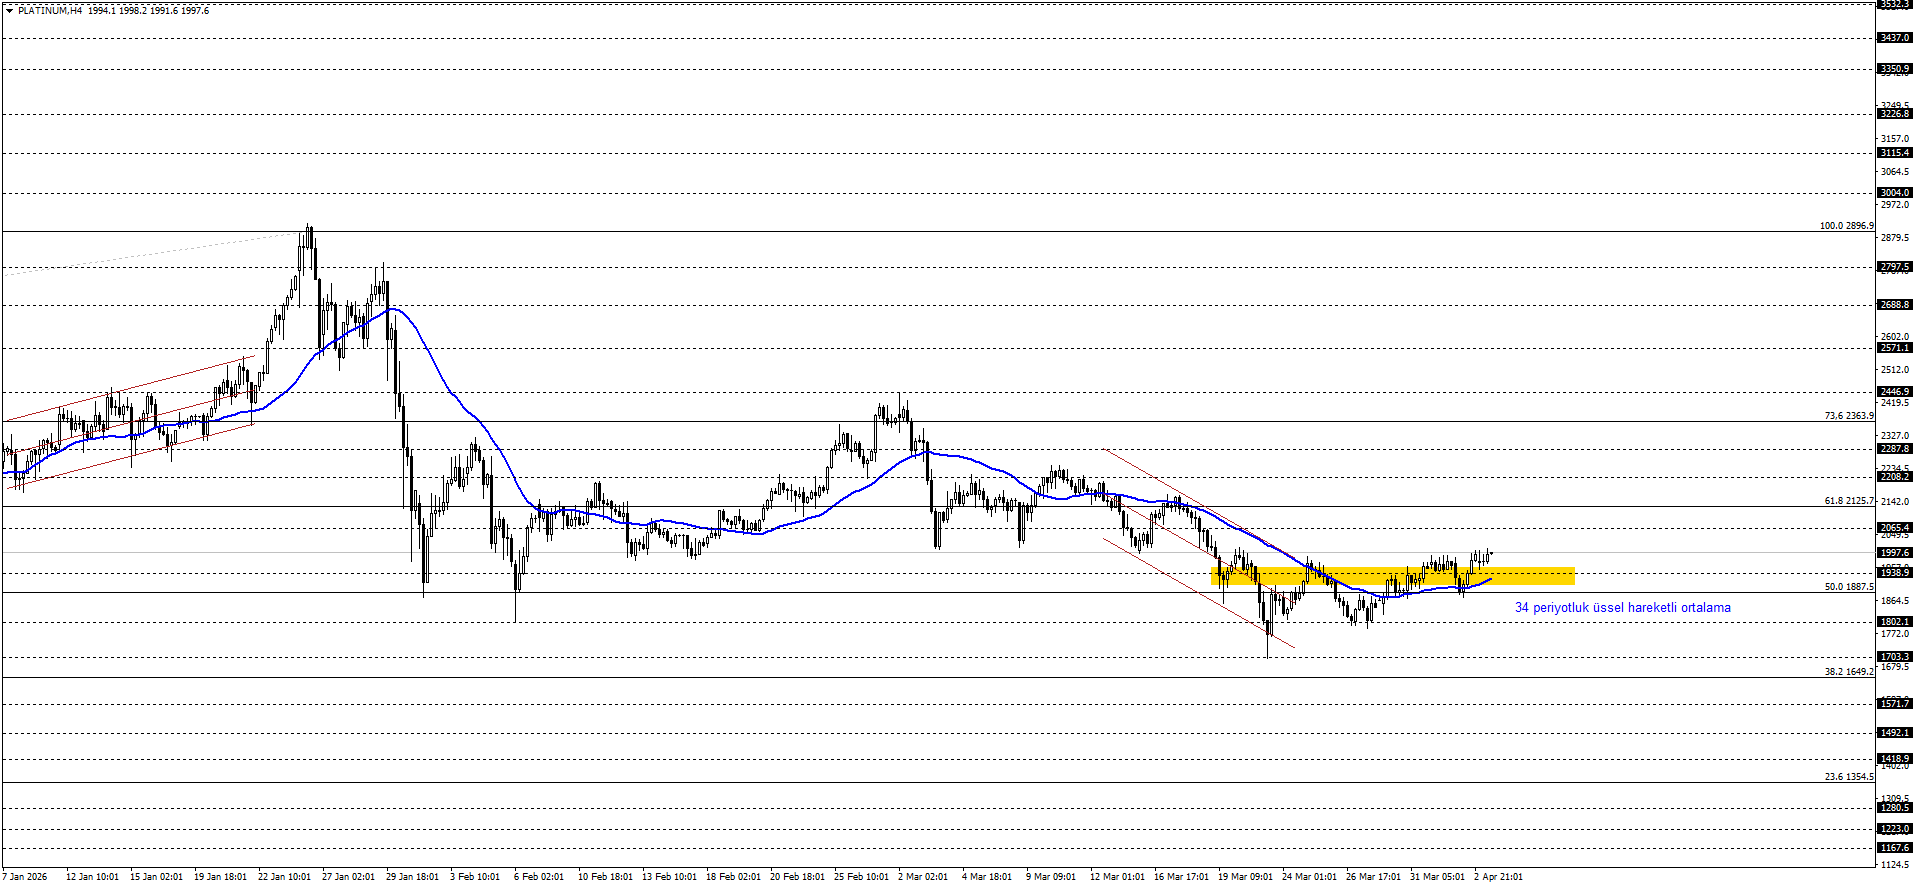This screenshot has height=888, width=1916.
Task: Click the 2065.4 price level label
Action: tap(1895, 528)
